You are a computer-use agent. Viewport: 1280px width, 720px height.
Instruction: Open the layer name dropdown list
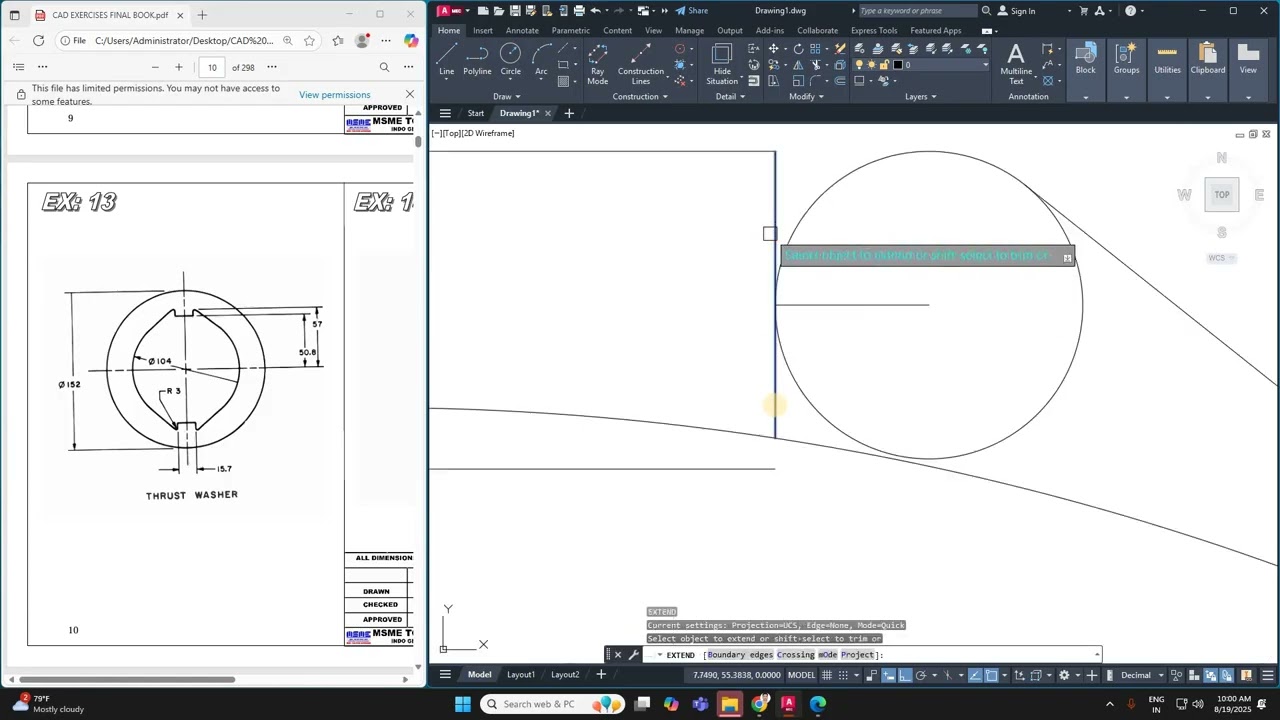pos(986,65)
